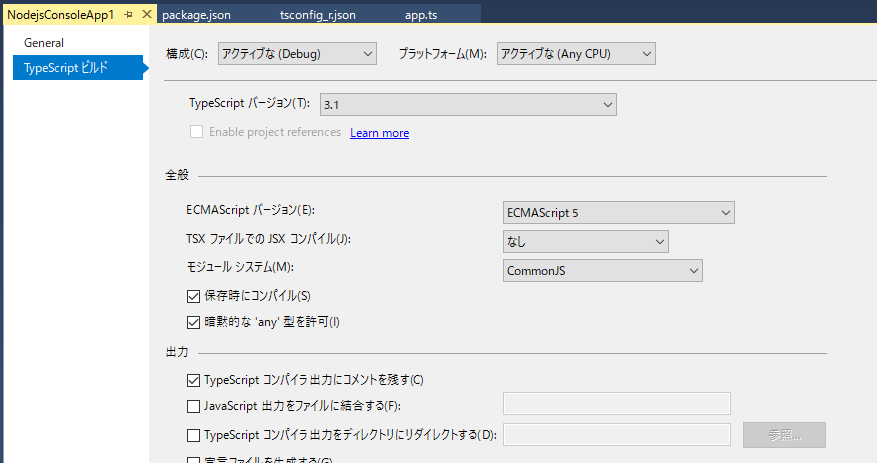
Task: Click the Learn more link
Action: click(x=379, y=133)
